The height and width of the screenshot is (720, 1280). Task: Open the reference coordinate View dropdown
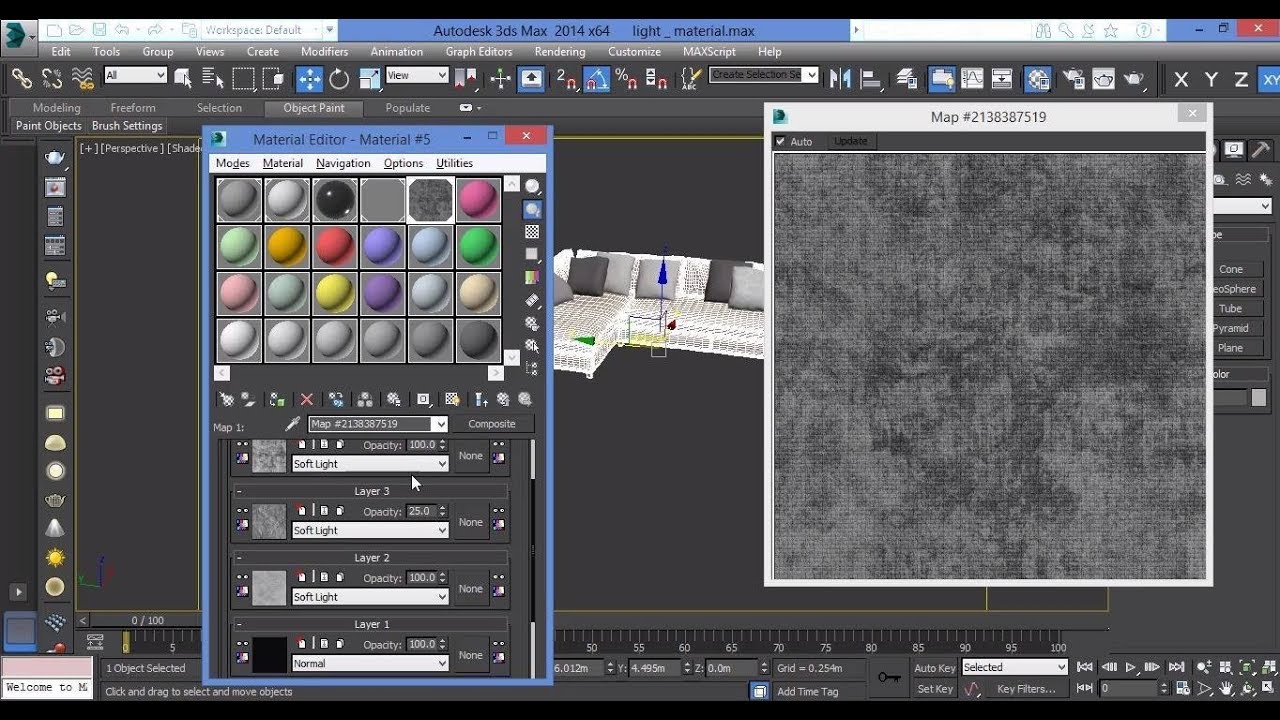[416, 75]
